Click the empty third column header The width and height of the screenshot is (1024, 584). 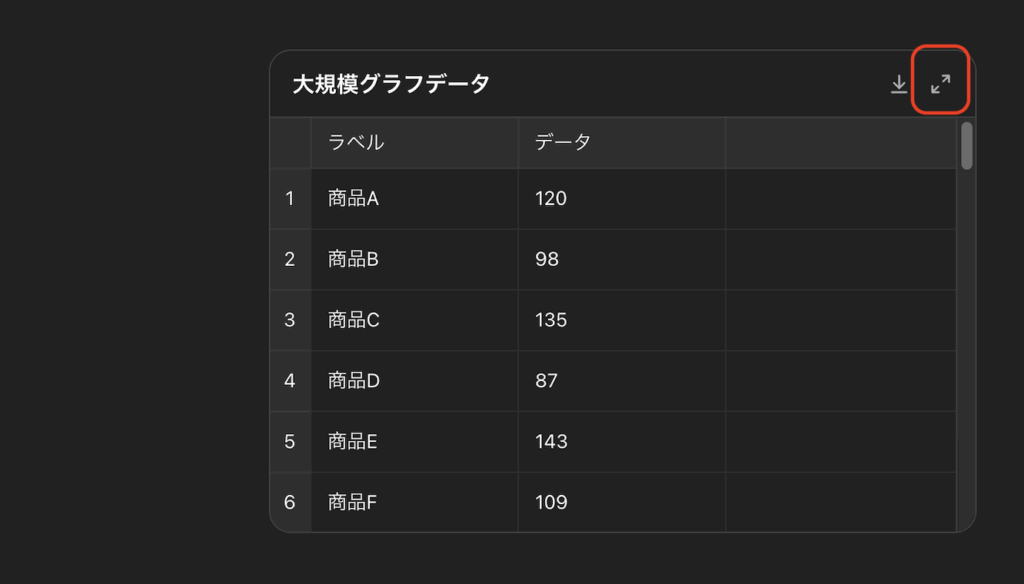point(841,142)
